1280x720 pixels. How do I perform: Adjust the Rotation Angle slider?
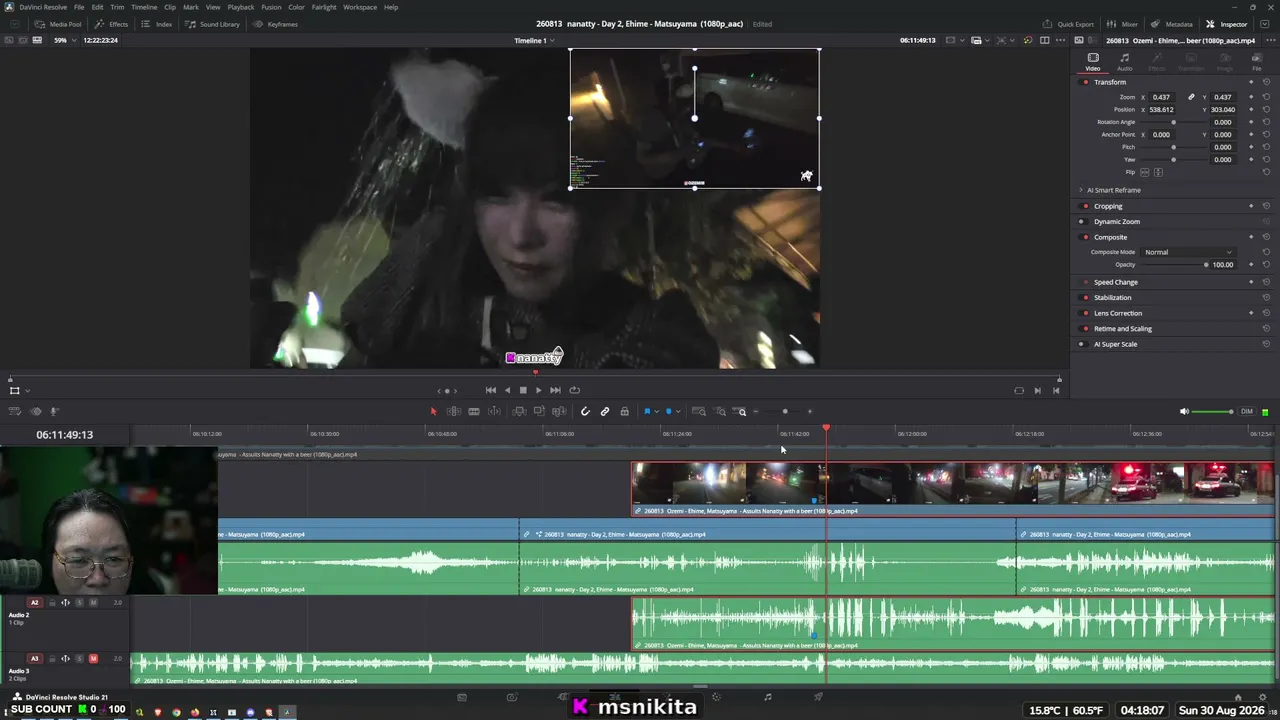click(1174, 122)
